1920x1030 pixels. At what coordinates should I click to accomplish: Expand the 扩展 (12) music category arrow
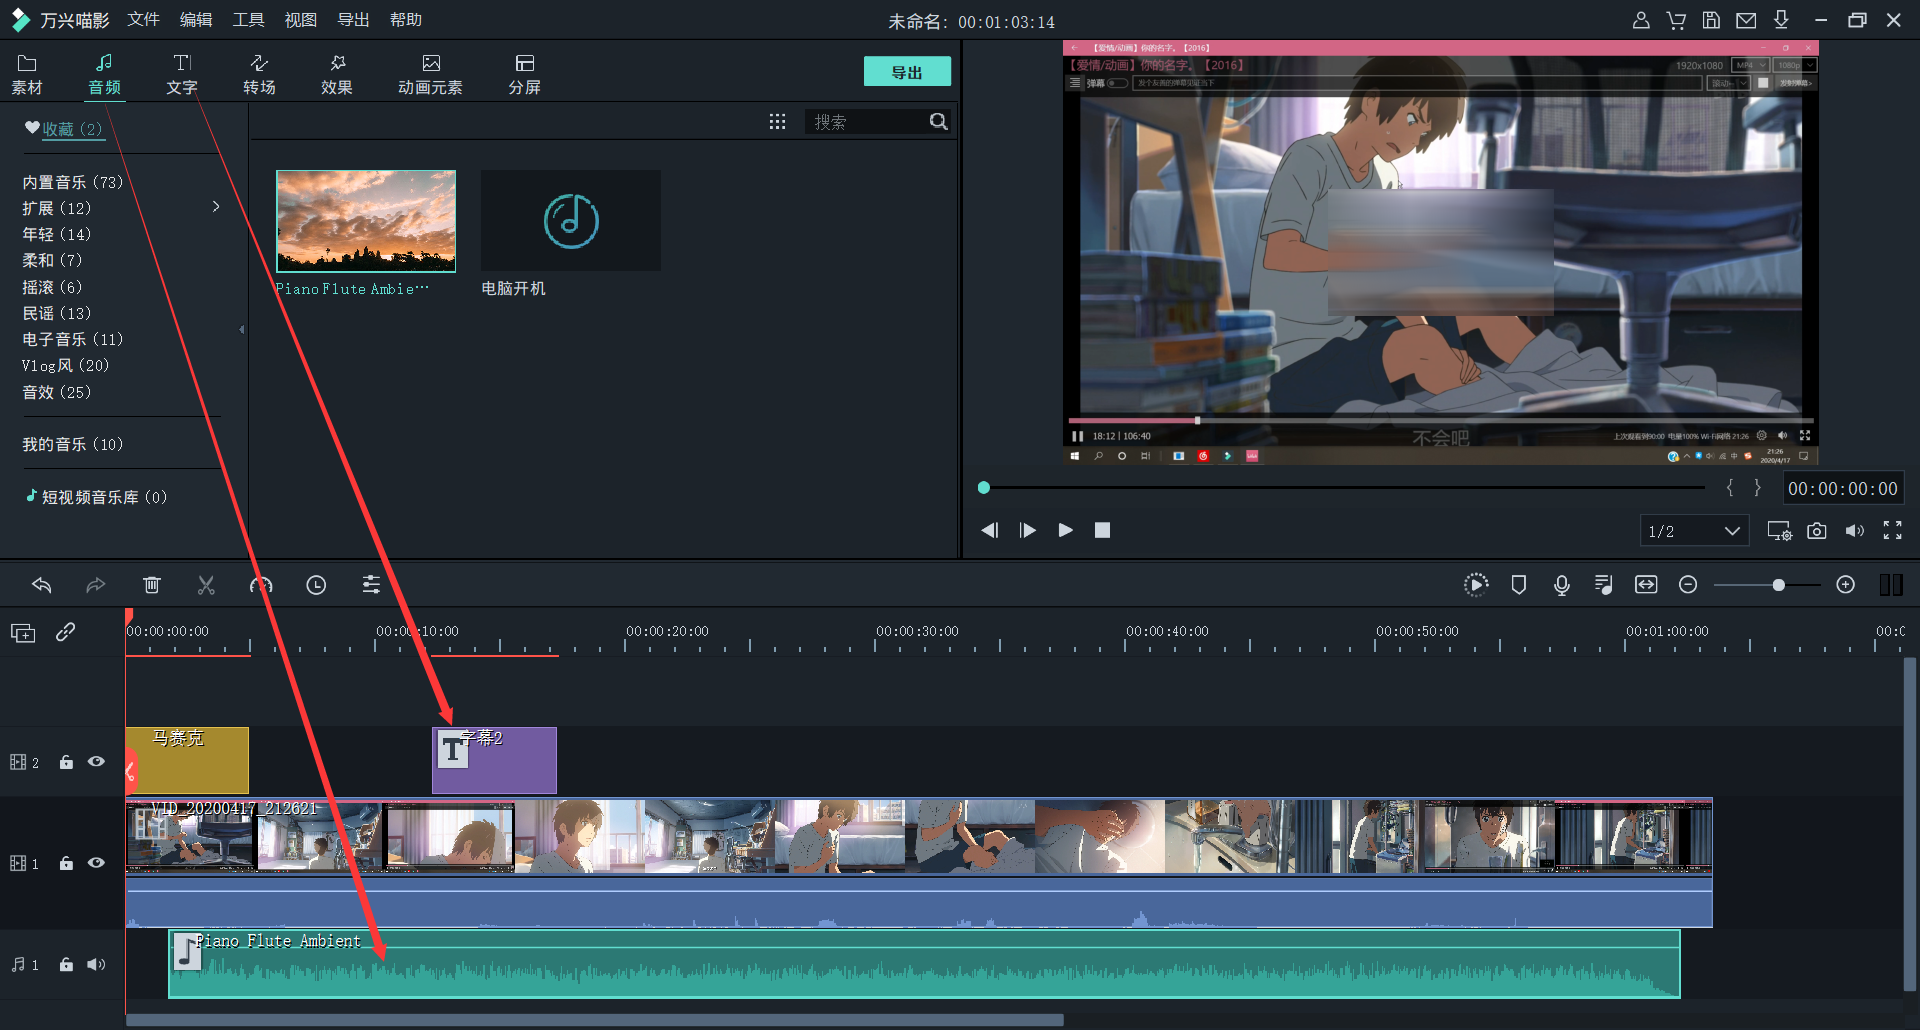tap(216, 207)
